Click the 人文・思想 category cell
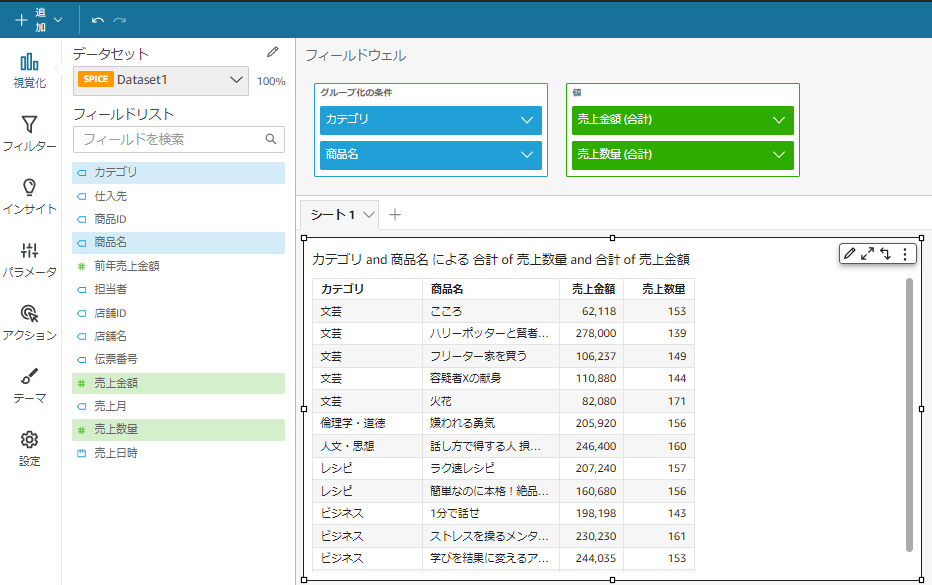 [367, 446]
